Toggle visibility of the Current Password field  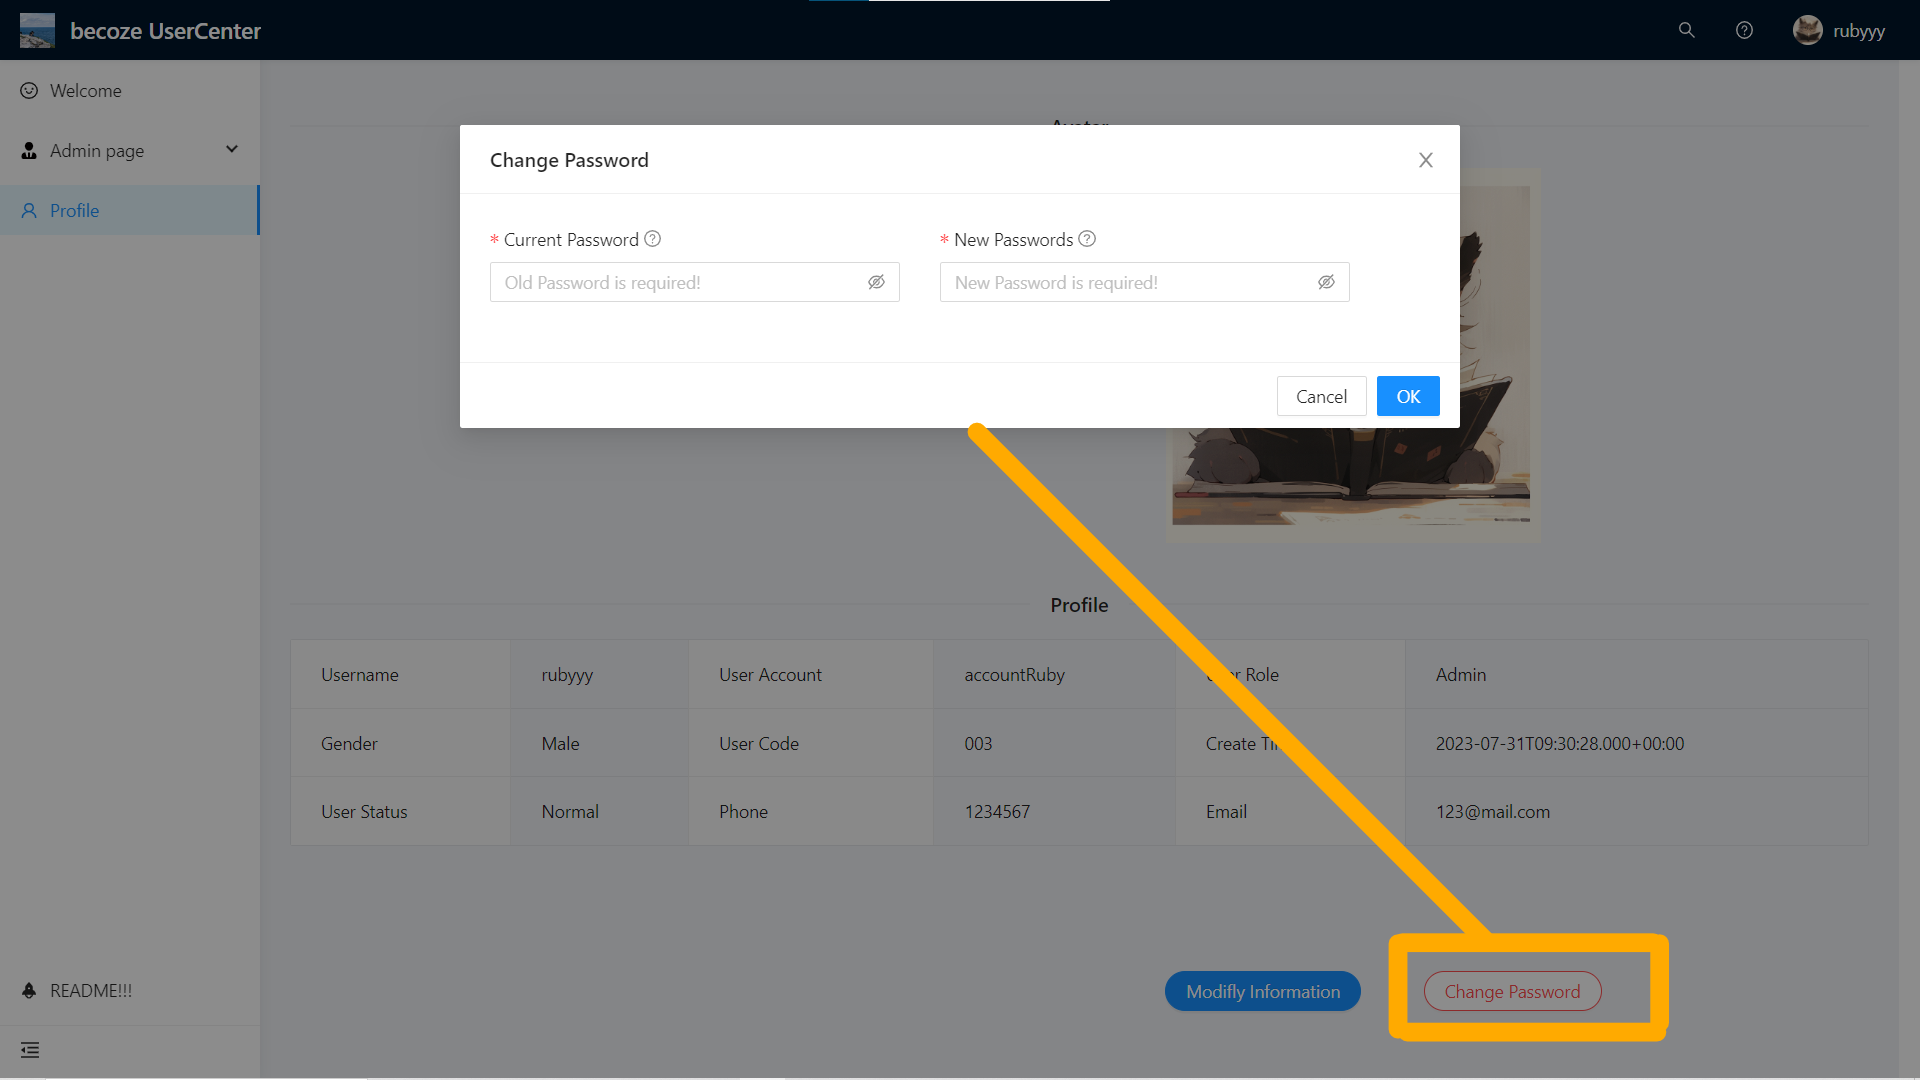click(x=876, y=282)
